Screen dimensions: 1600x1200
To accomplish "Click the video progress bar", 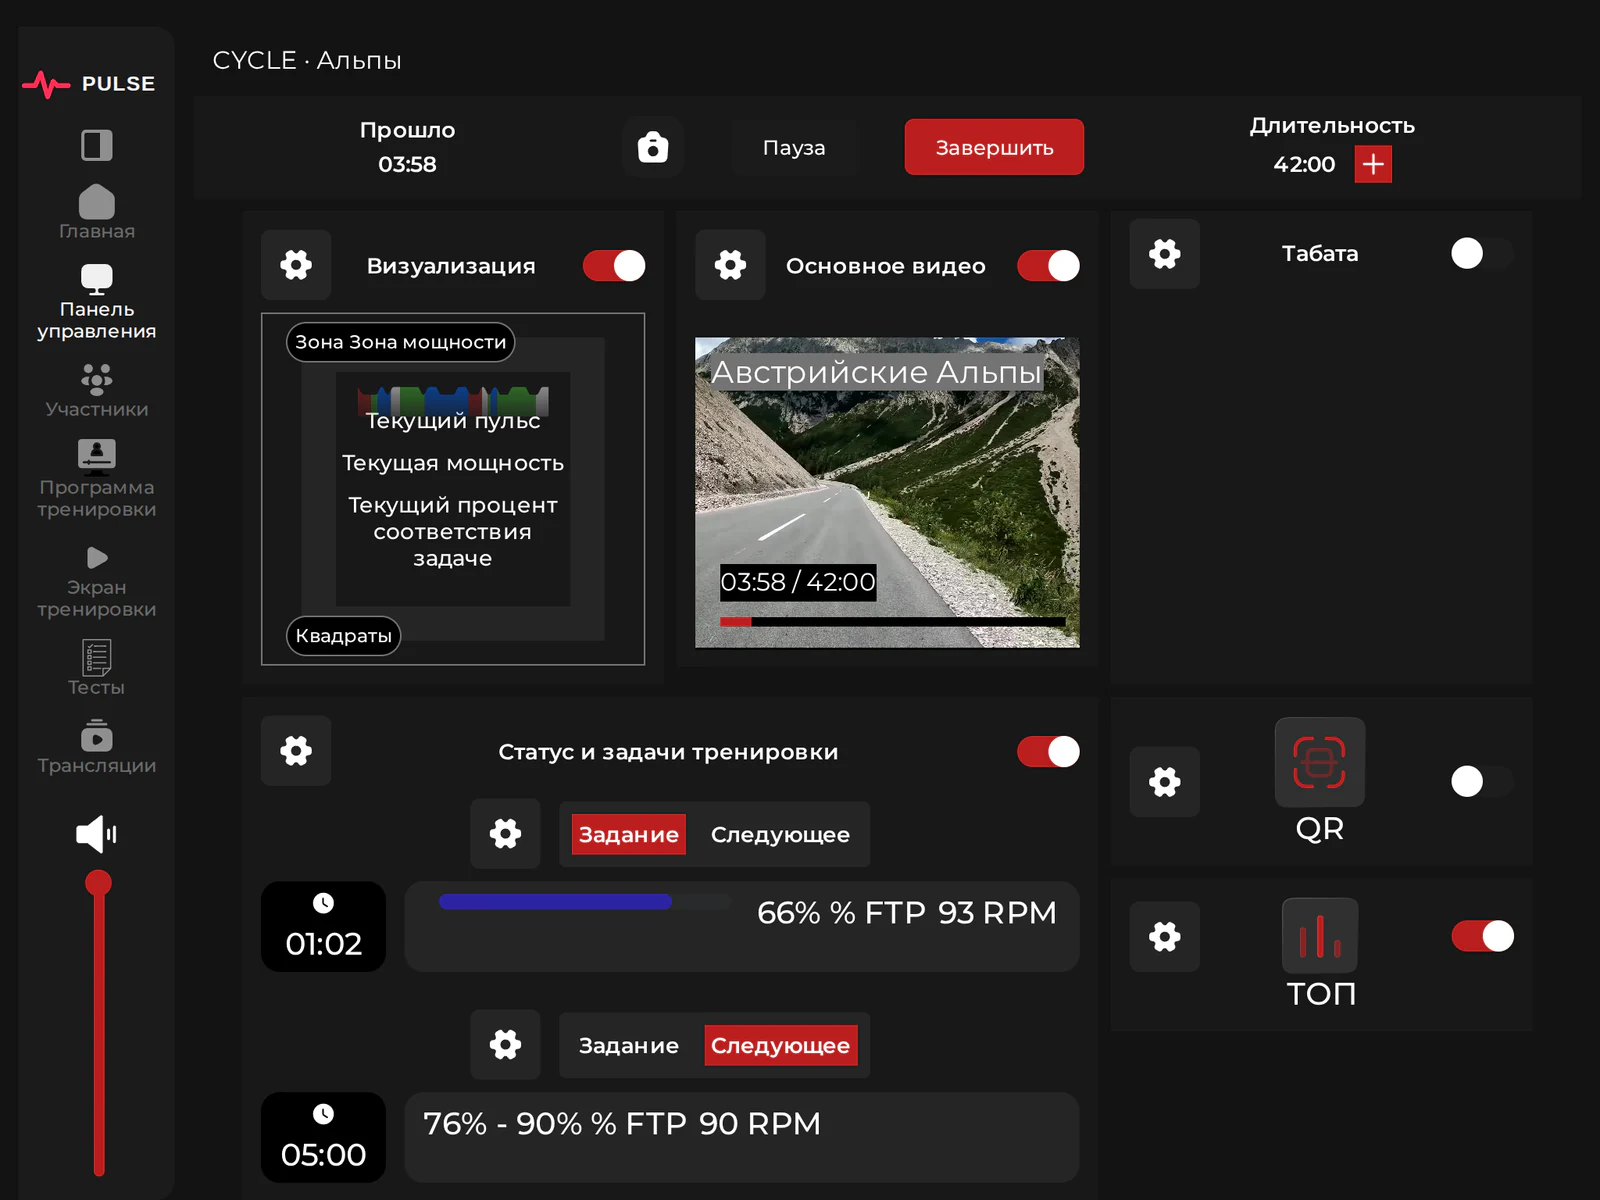I will coord(892,622).
